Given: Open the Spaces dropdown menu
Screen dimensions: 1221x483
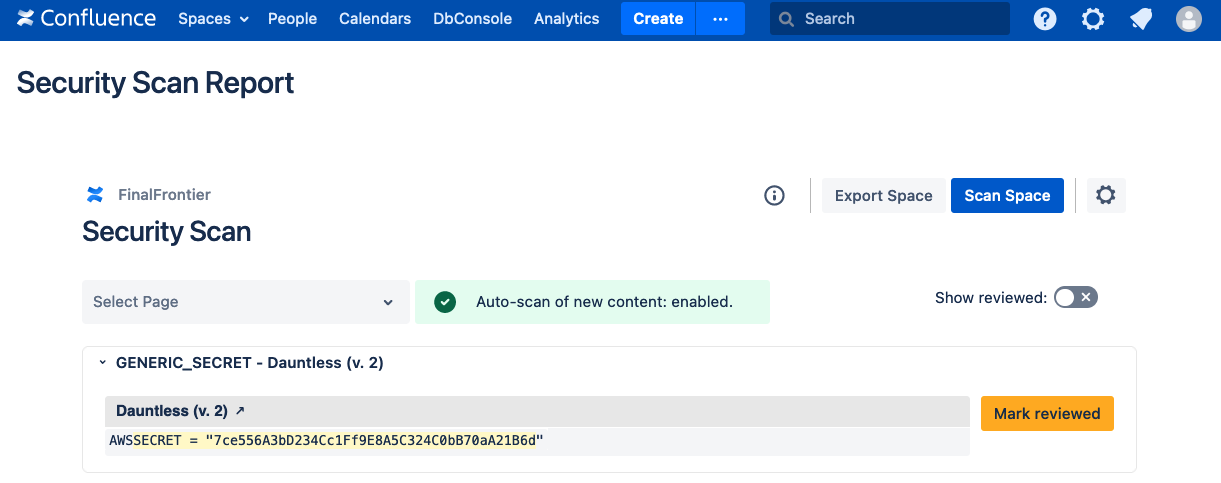Looking at the screenshot, I should pyautogui.click(x=213, y=19).
